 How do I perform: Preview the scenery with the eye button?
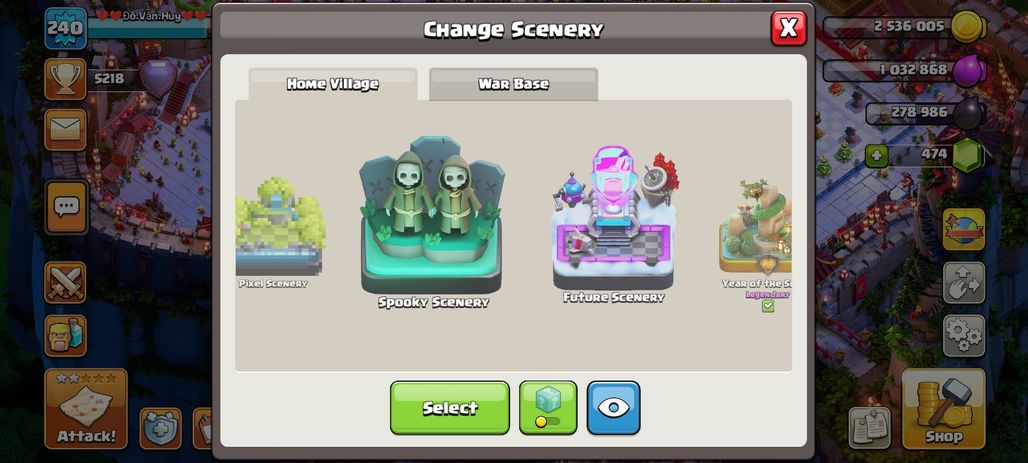pos(613,407)
